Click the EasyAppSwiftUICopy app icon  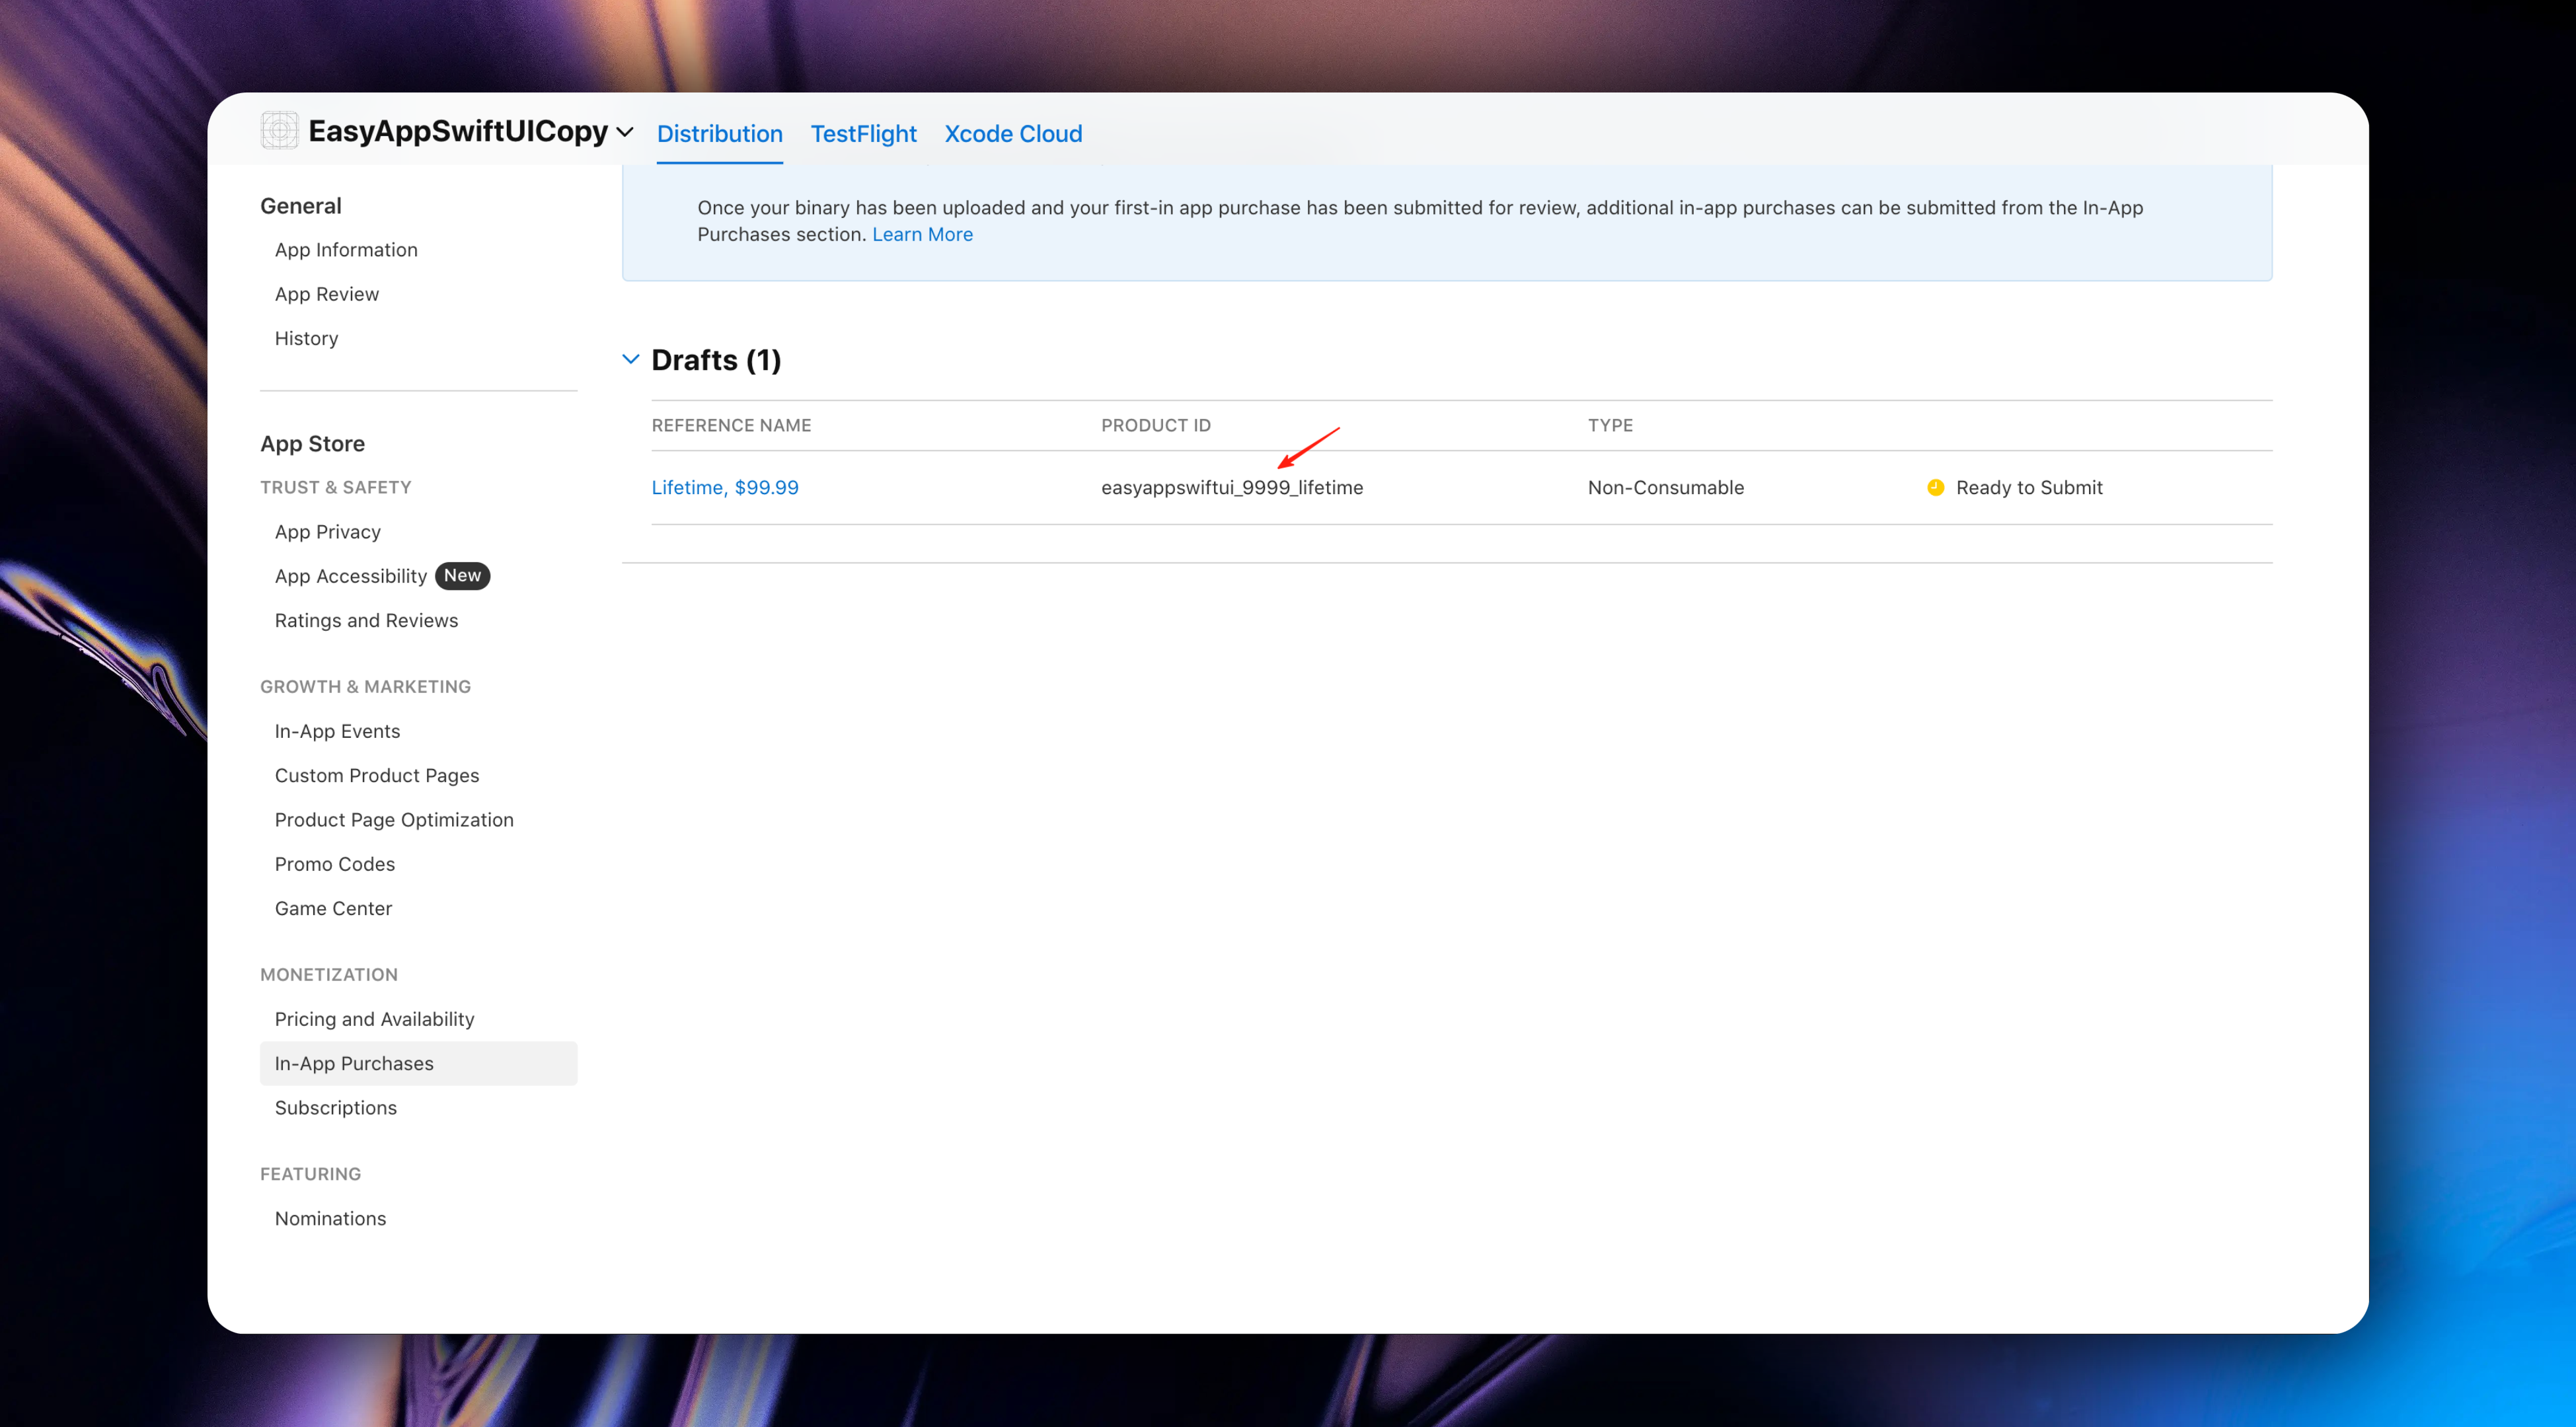pyautogui.click(x=279, y=131)
